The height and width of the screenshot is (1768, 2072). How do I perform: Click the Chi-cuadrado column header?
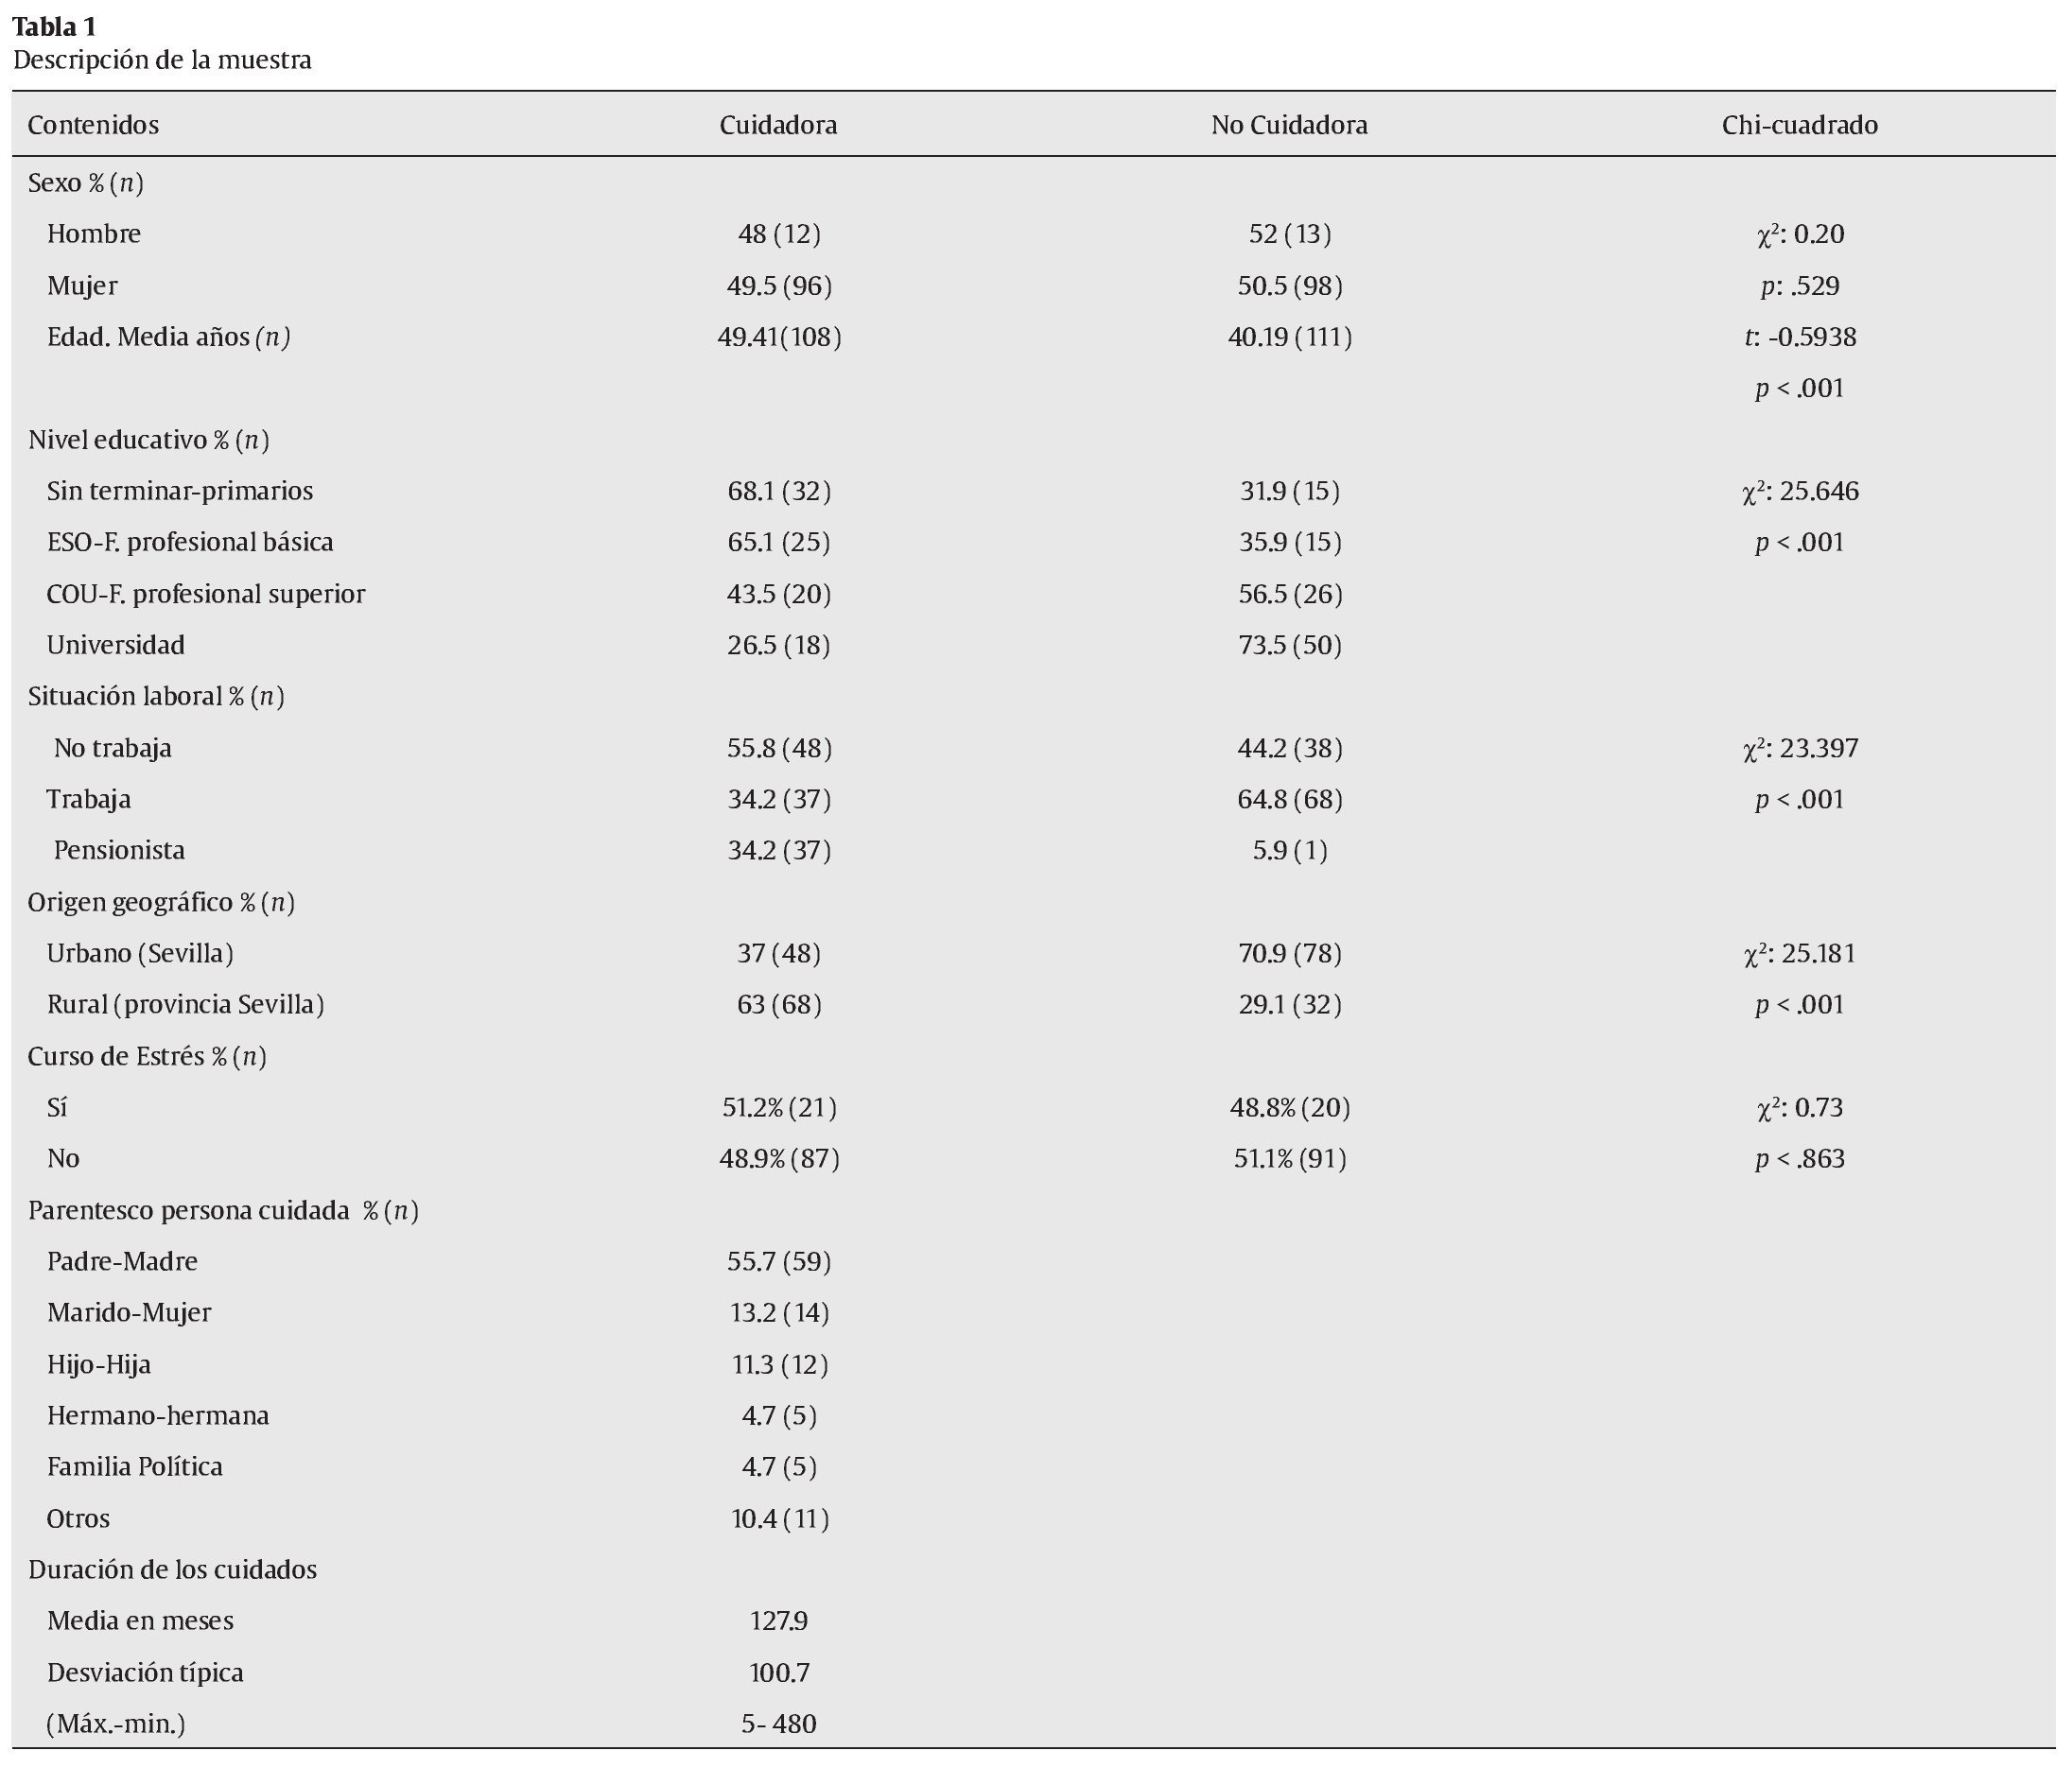1799,125
